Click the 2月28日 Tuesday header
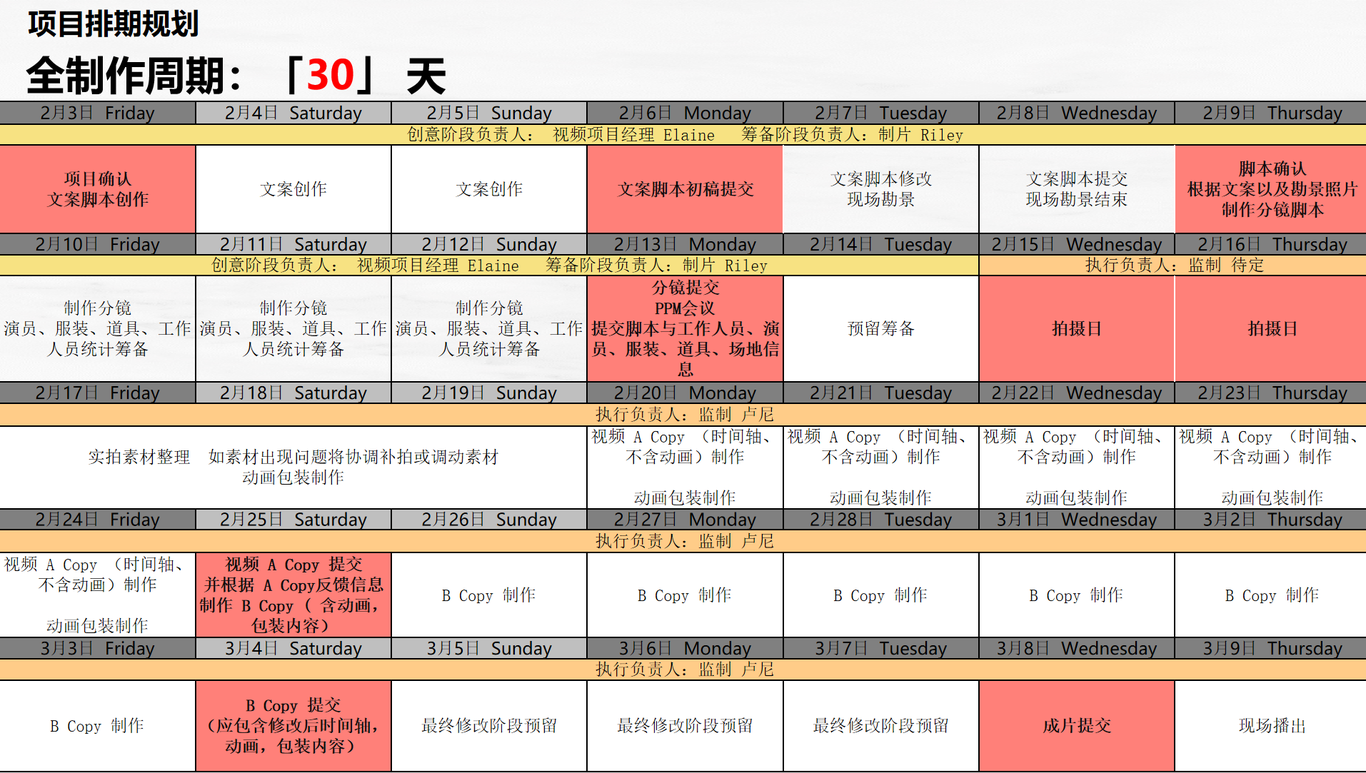1366x773 pixels. (x=881, y=519)
